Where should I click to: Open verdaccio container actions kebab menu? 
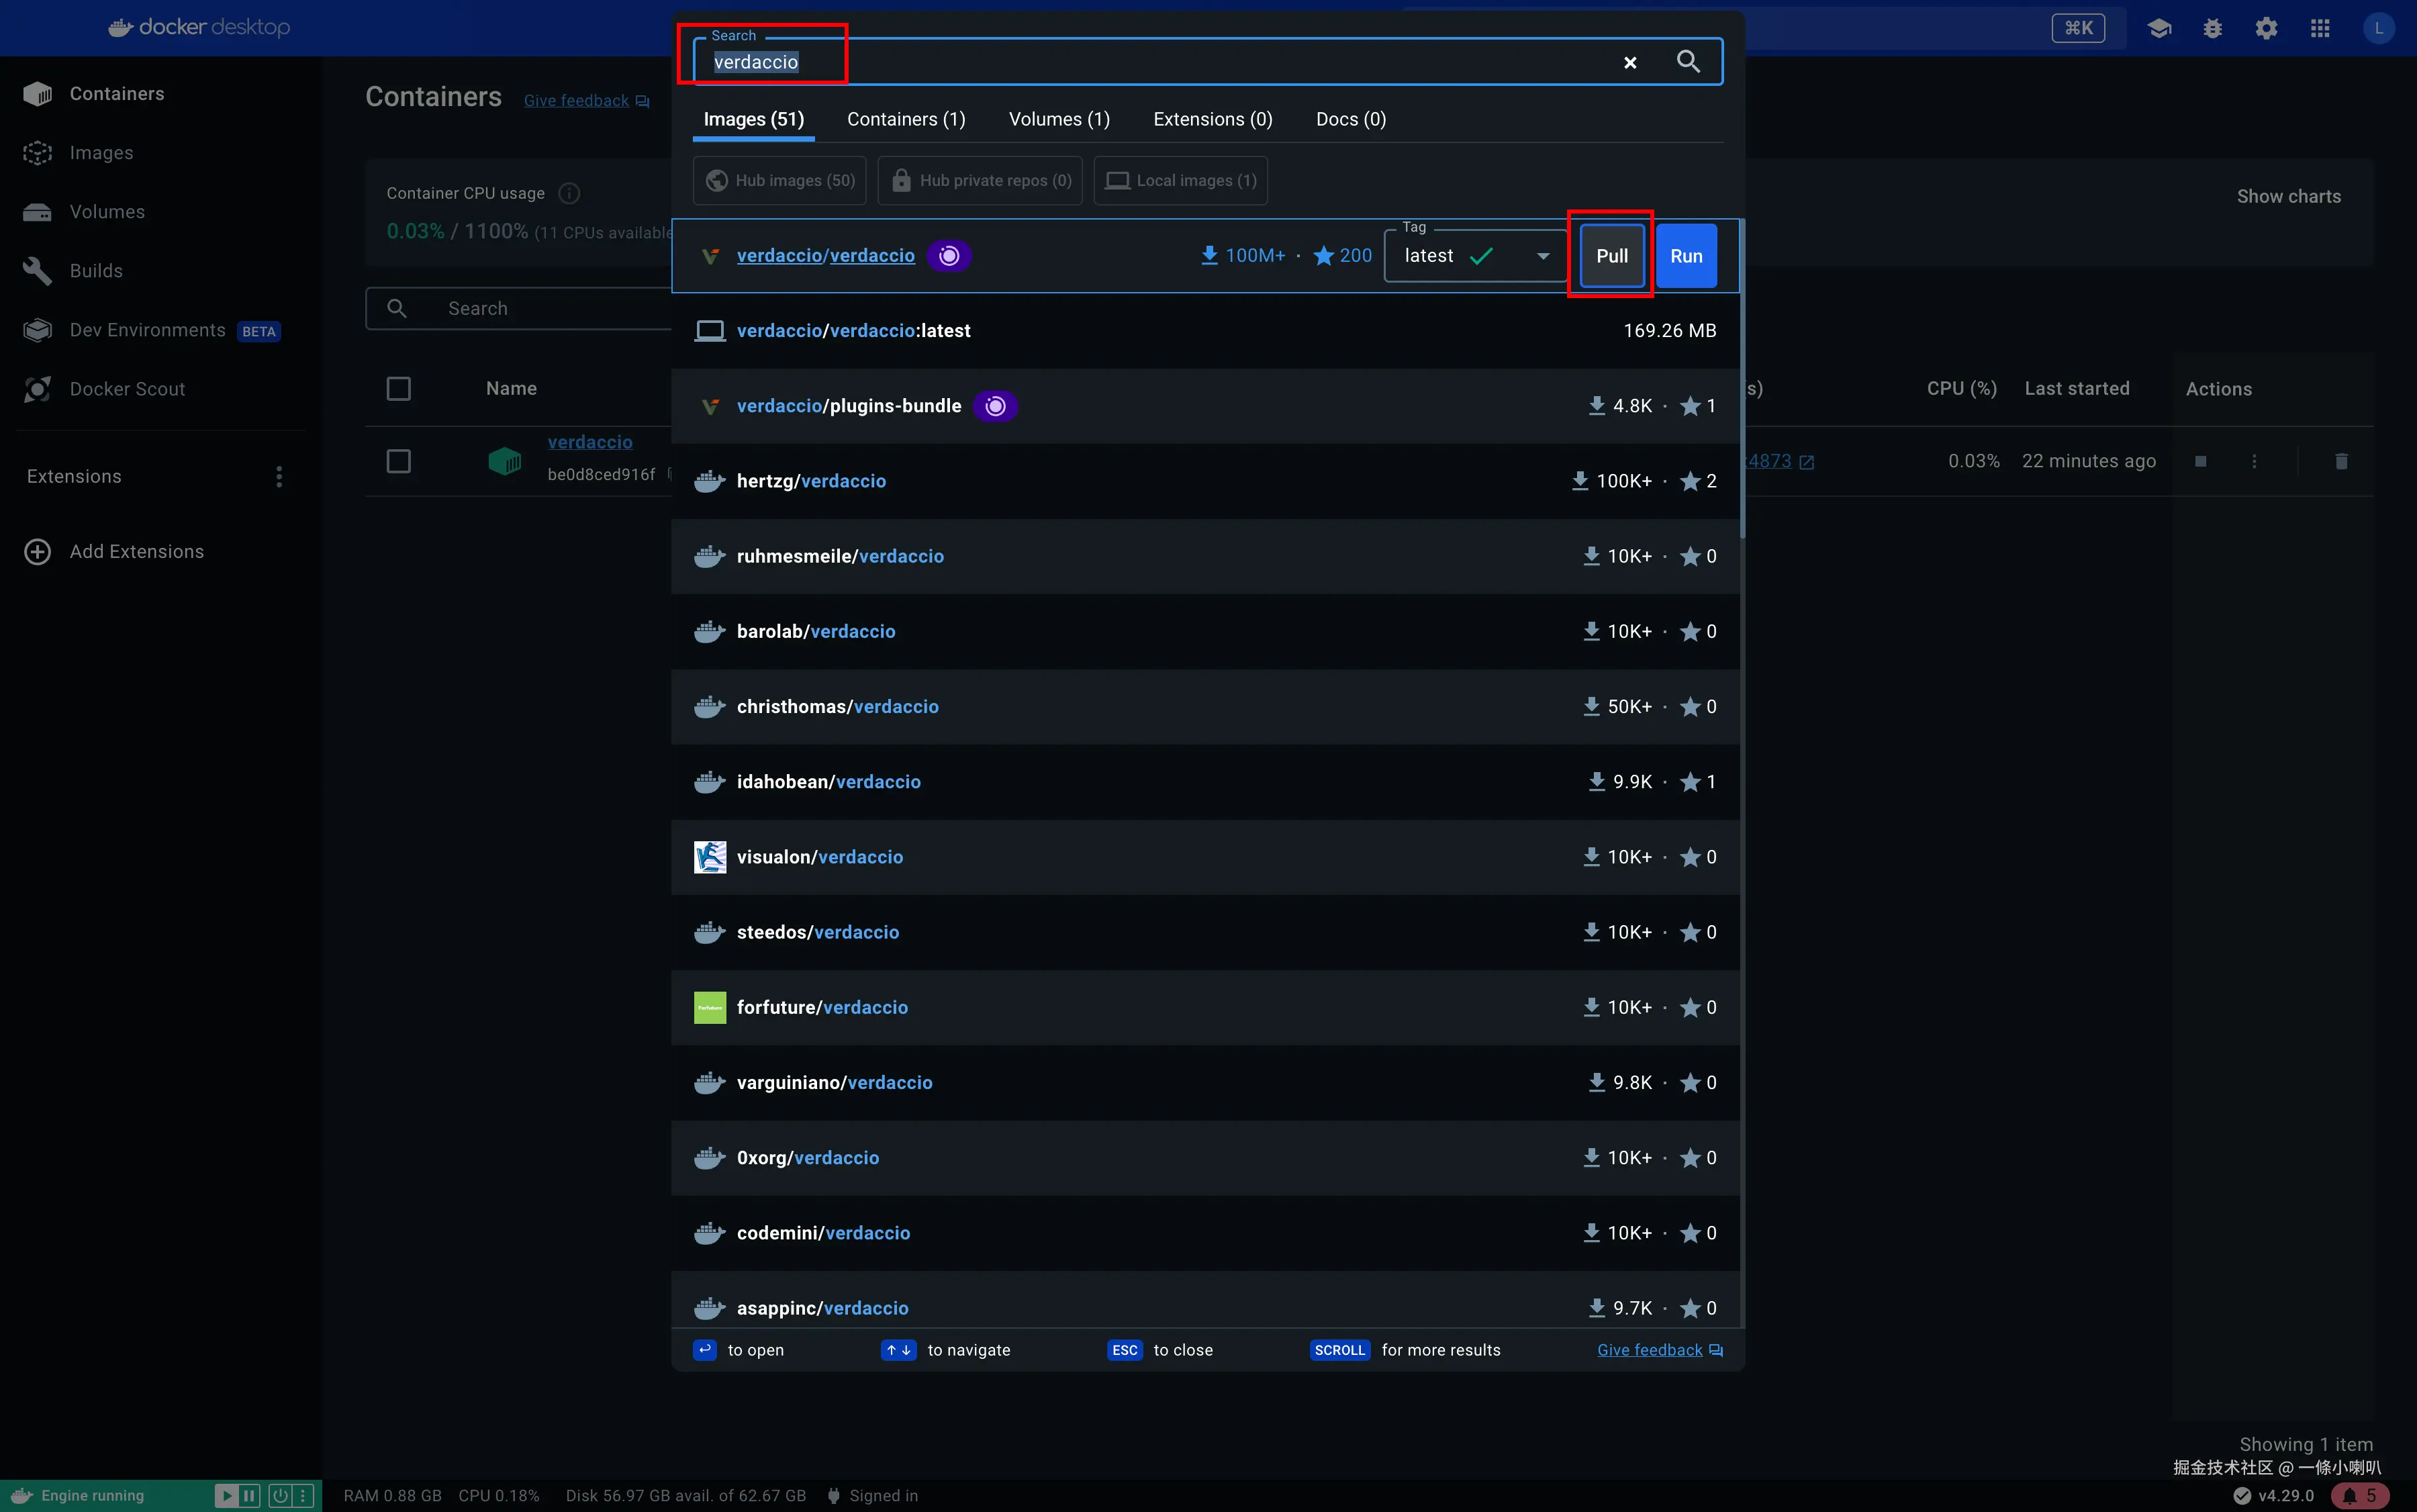2254,461
